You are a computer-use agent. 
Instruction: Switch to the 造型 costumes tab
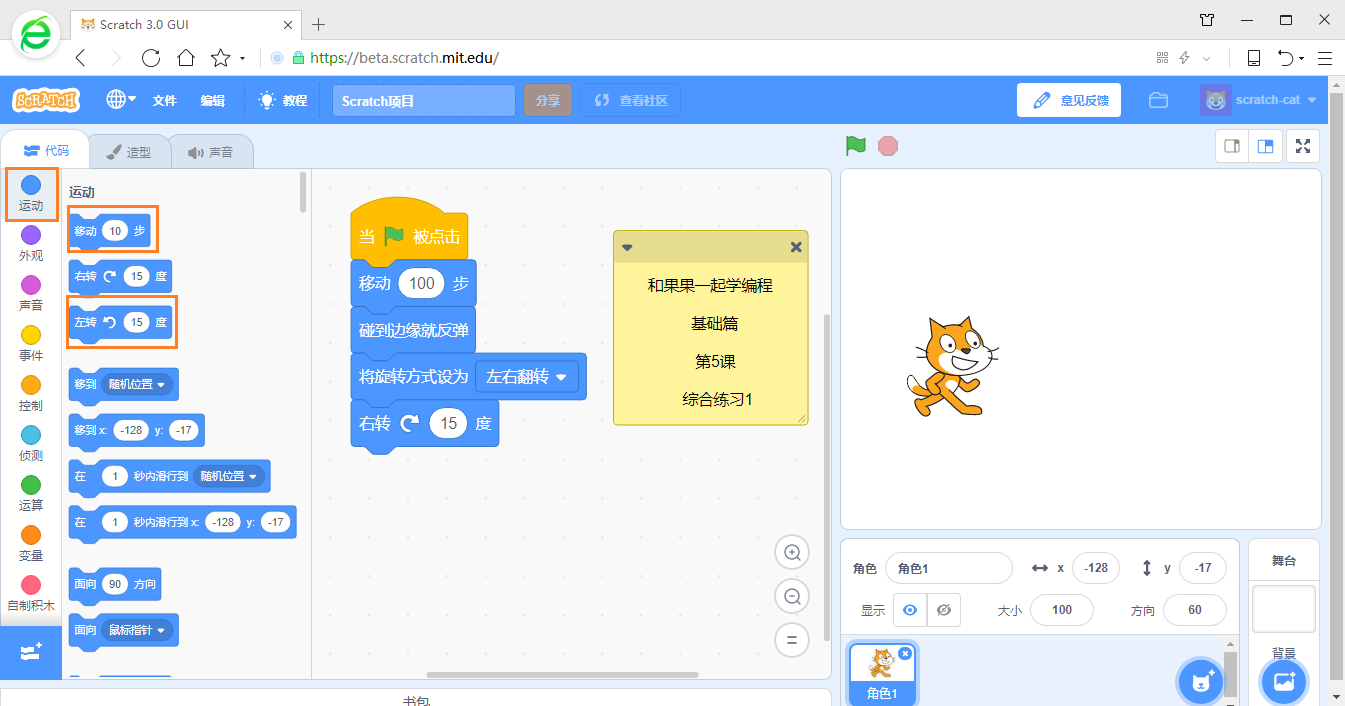click(128, 152)
